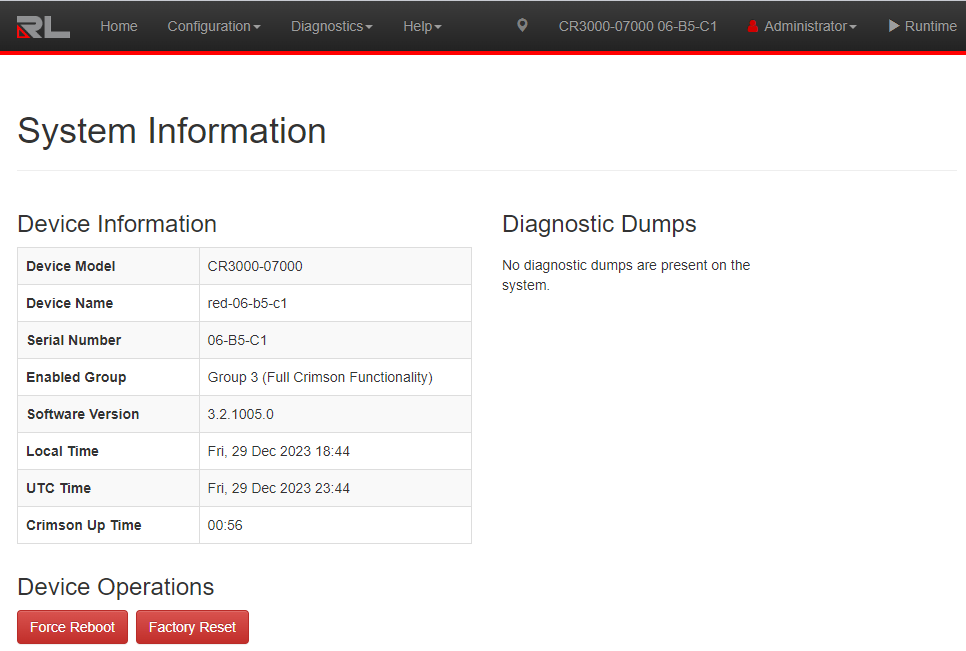Click the red Administrator user icon
966x651 pixels.
coord(752,26)
